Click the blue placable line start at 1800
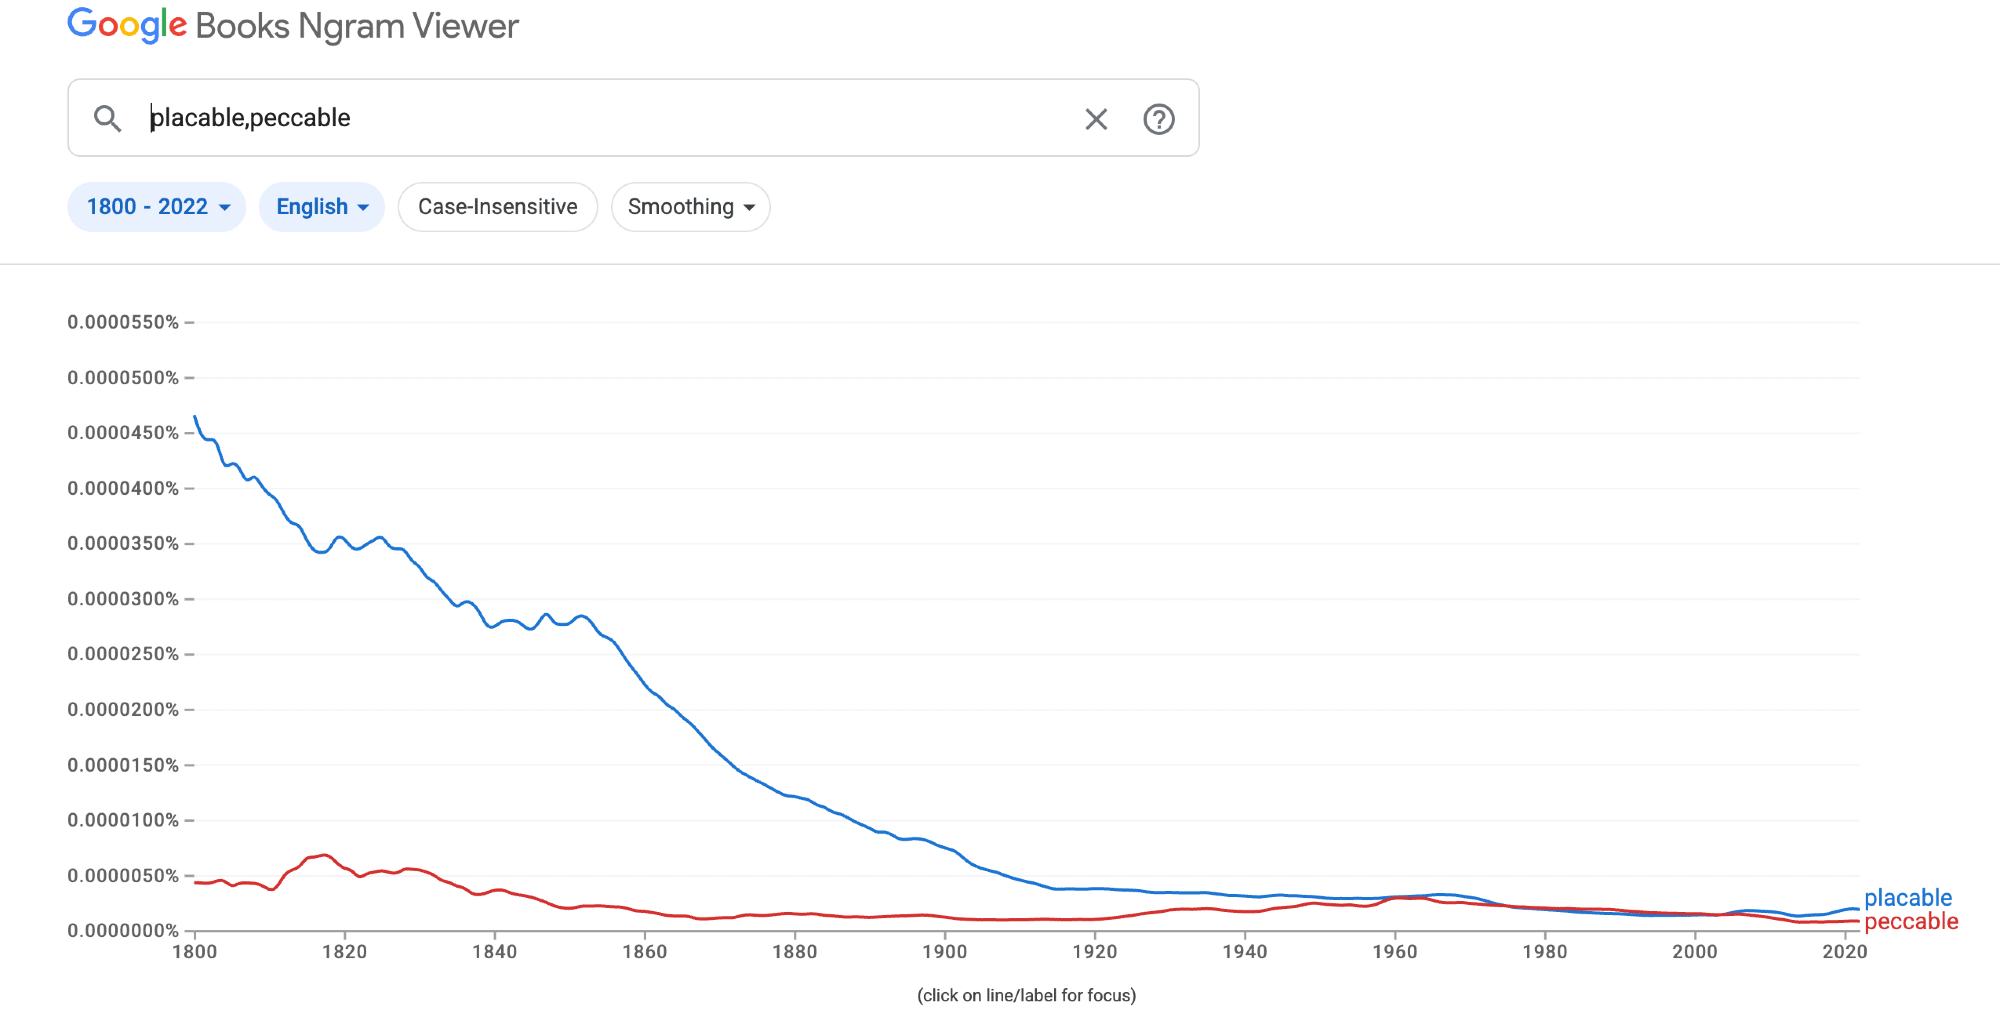 coord(195,417)
